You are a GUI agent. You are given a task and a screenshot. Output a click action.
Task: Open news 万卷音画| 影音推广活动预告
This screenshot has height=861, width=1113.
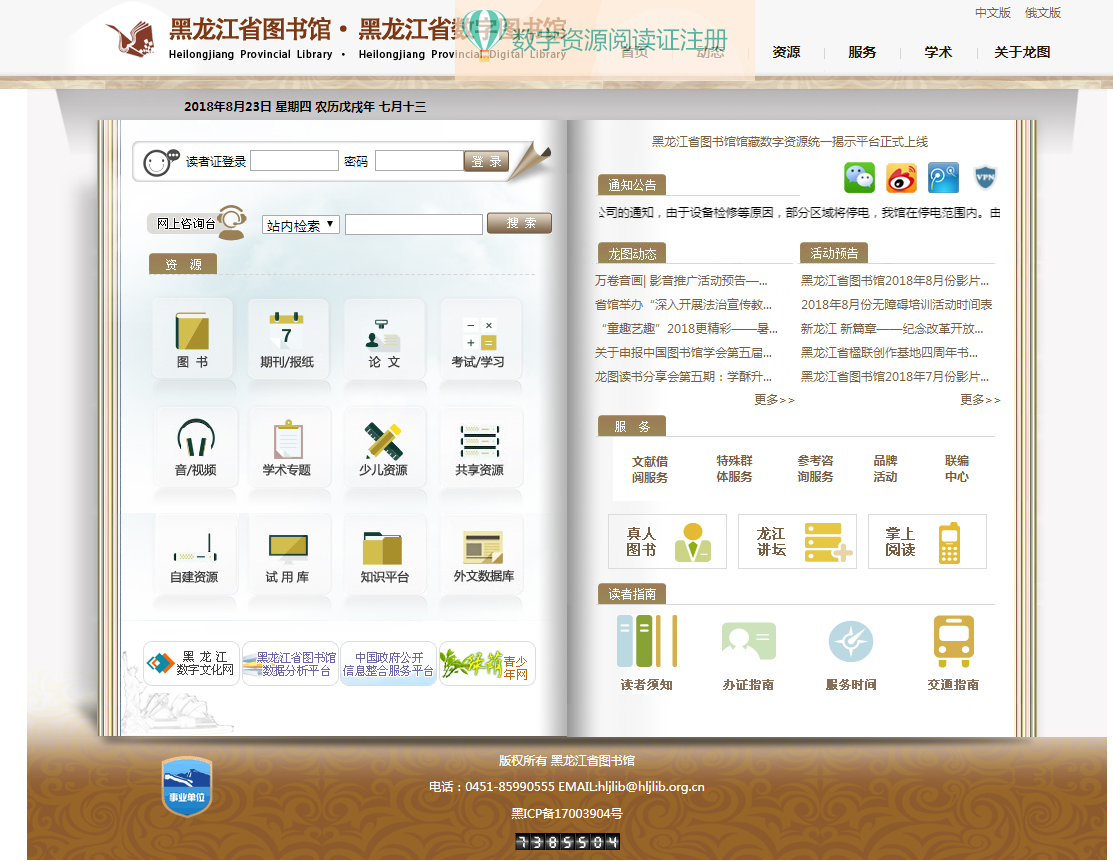(681, 280)
